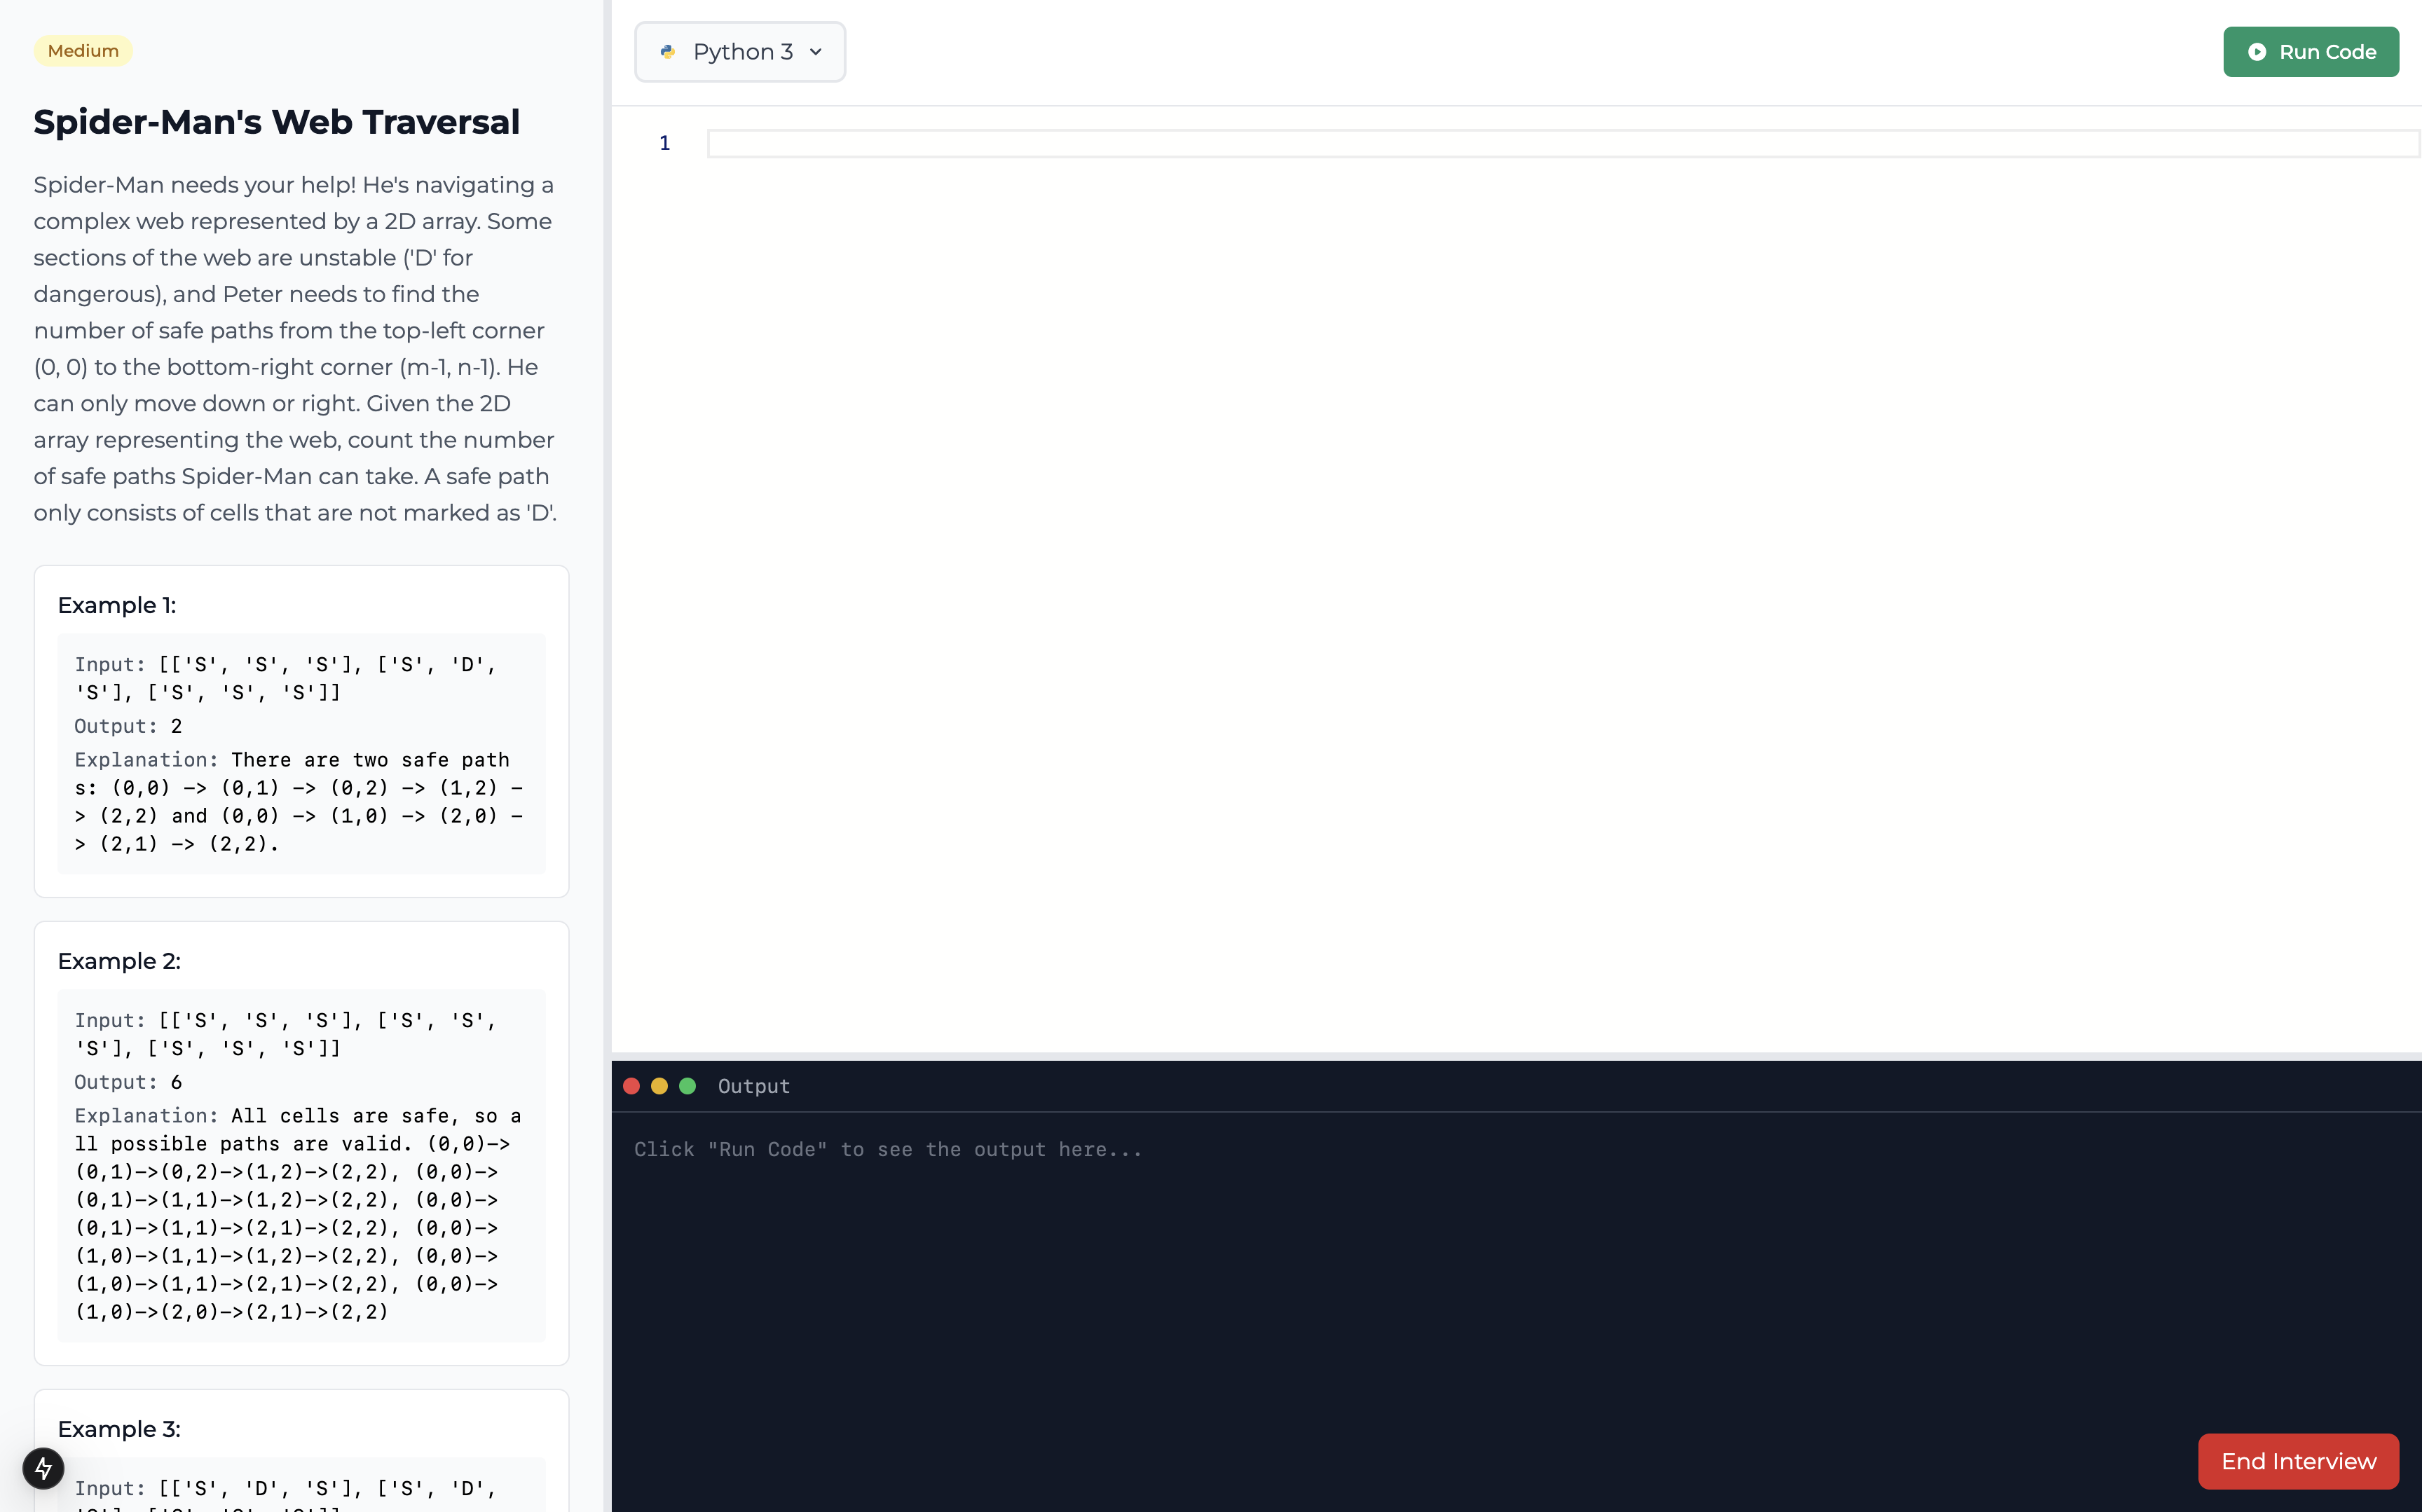Click the line number 1 gutter
The height and width of the screenshot is (1512, 2422).
coord(664,144)
